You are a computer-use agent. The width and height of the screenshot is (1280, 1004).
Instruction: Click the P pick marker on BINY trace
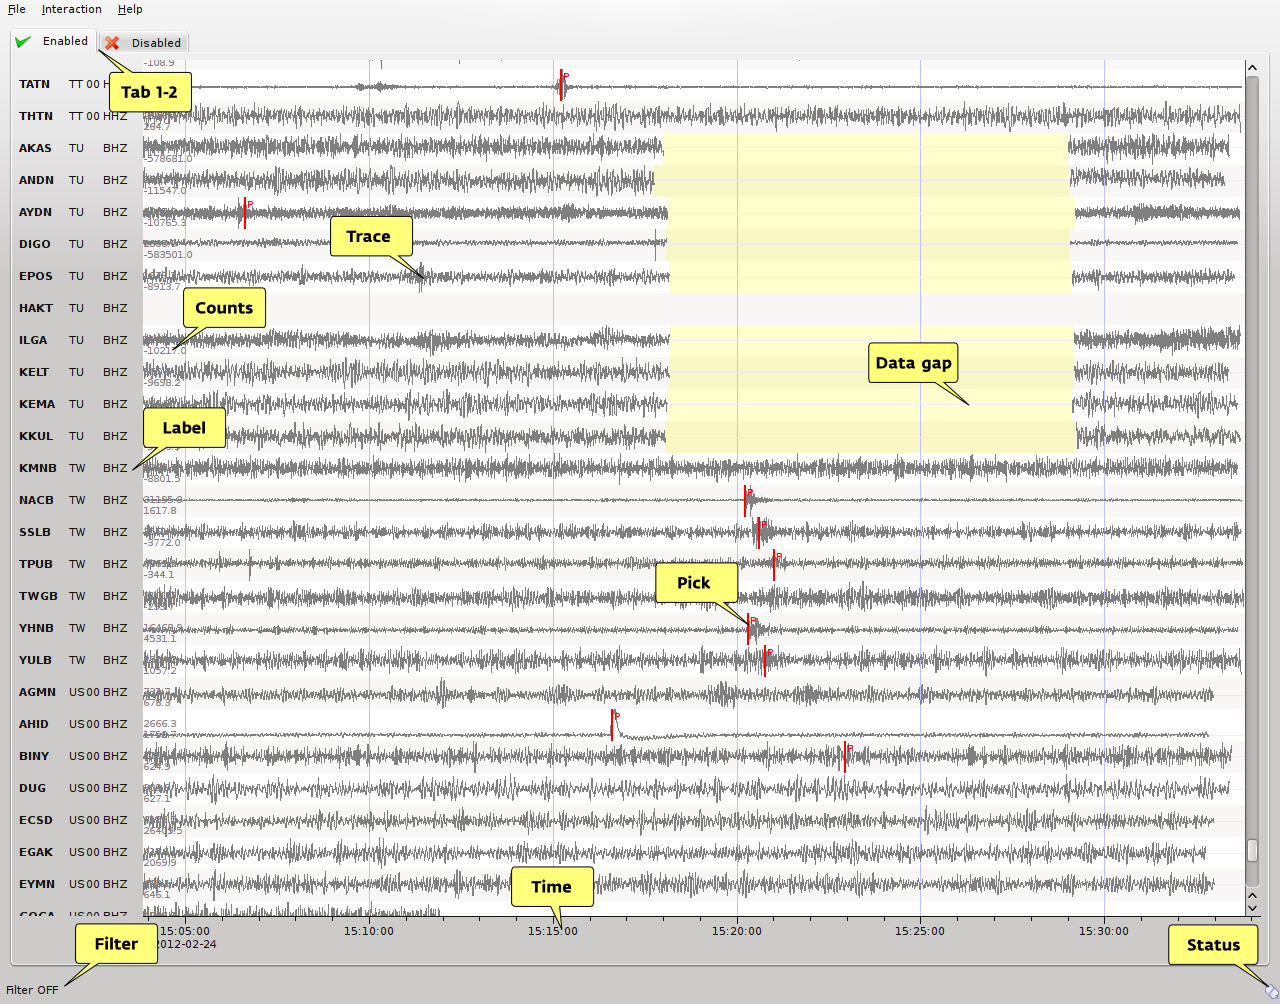(x=845, y=757)
